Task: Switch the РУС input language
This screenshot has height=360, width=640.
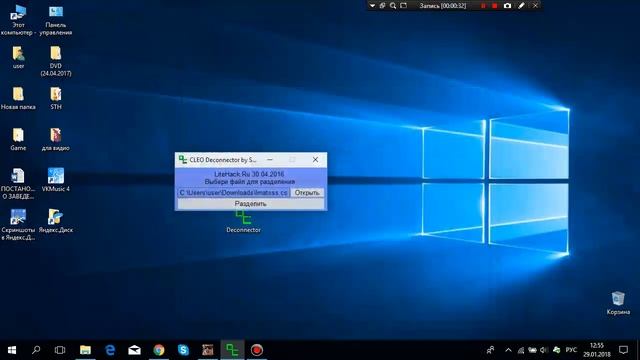Action: [571, 350]
